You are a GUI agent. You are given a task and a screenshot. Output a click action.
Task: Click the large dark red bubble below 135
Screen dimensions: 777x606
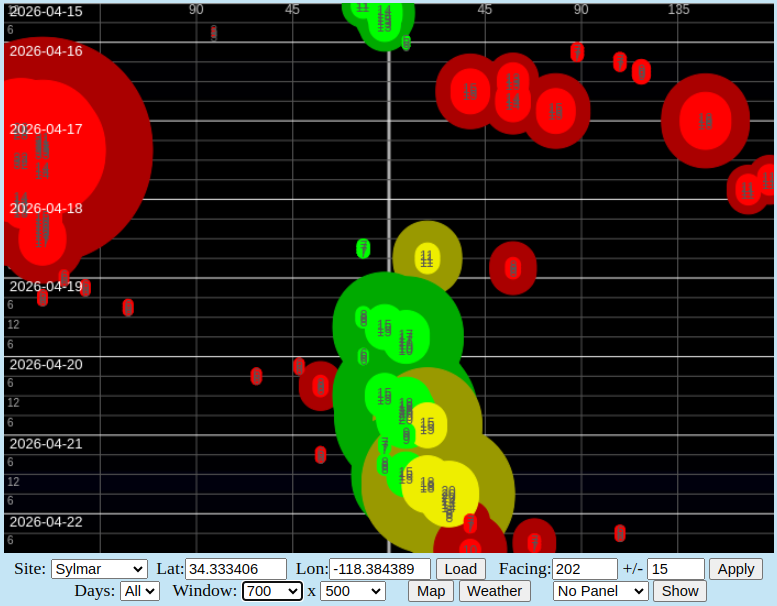click(x=705, y=121)
